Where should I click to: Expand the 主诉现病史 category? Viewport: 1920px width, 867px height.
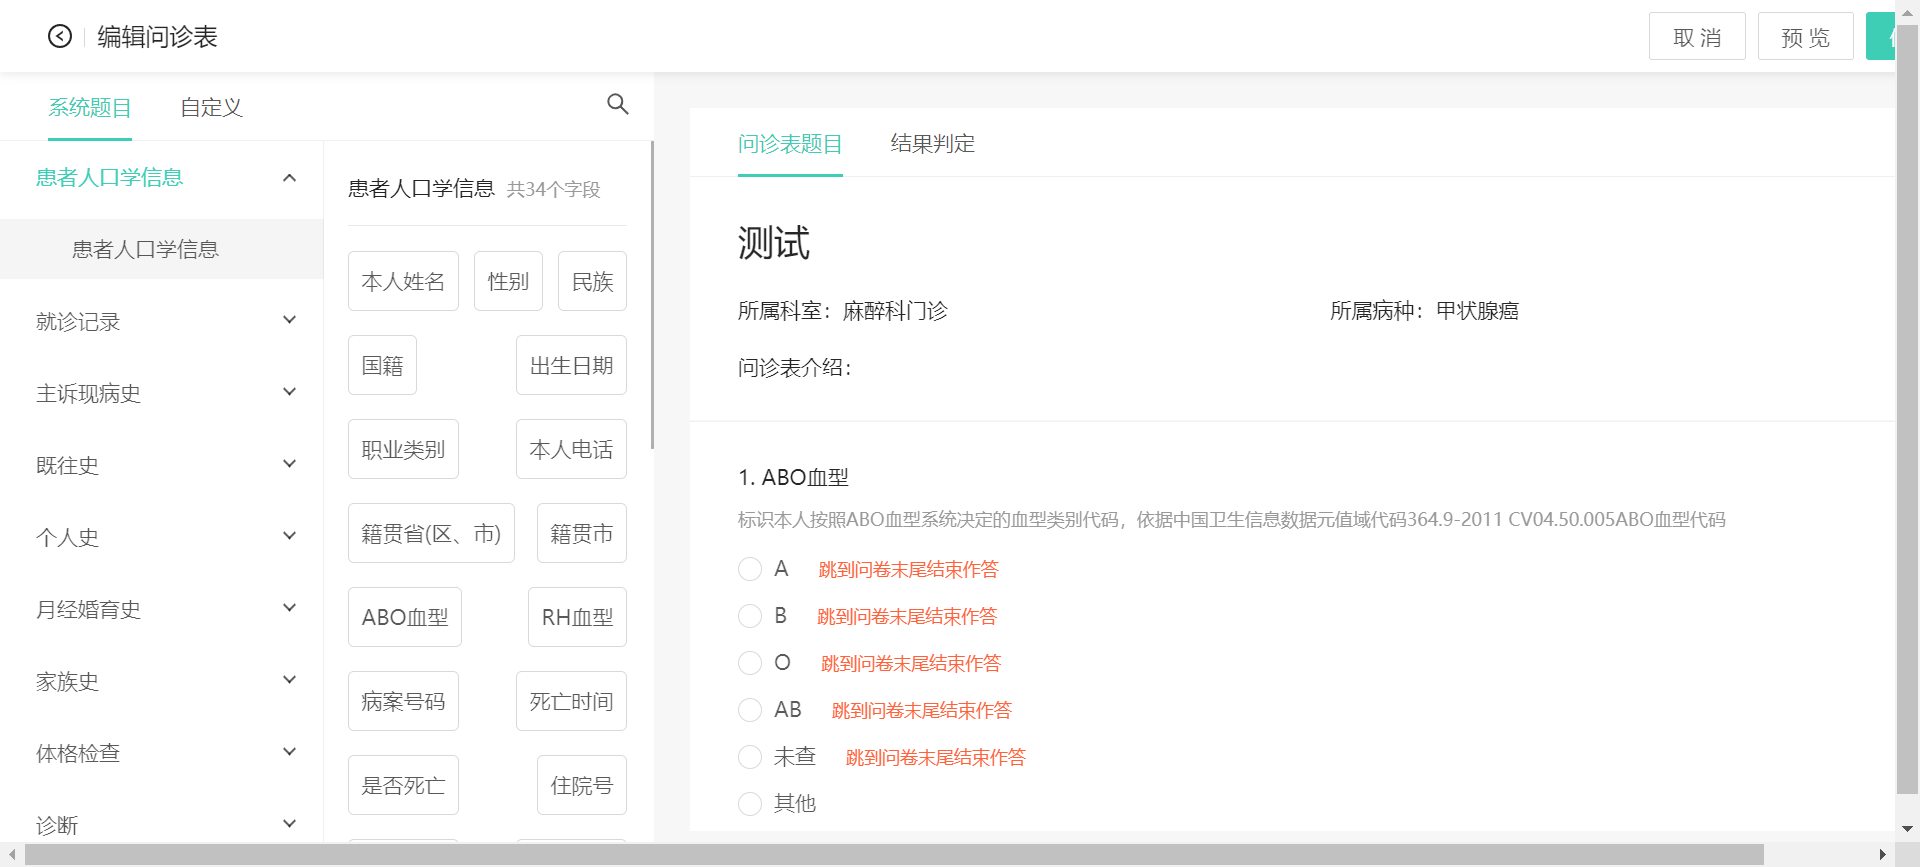click(162, 393)
